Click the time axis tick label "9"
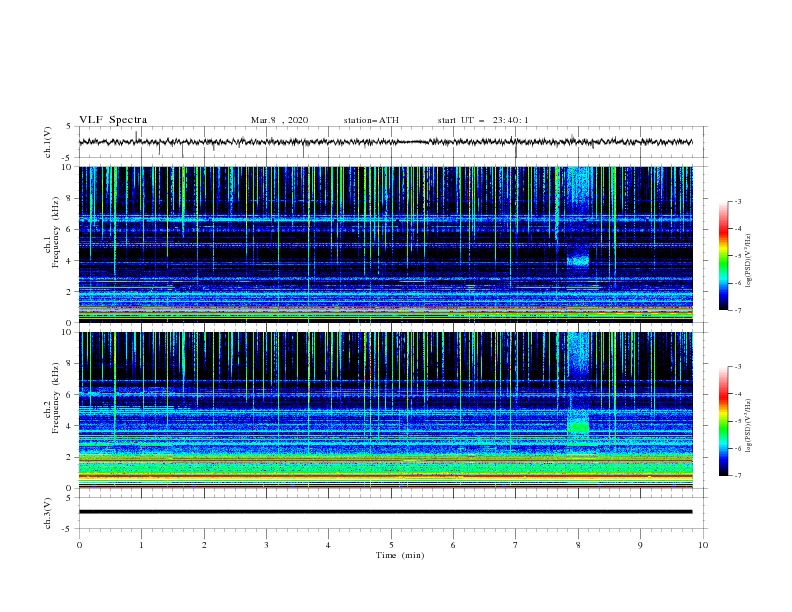Screen dimensions: 792x612 pos(640,545)
